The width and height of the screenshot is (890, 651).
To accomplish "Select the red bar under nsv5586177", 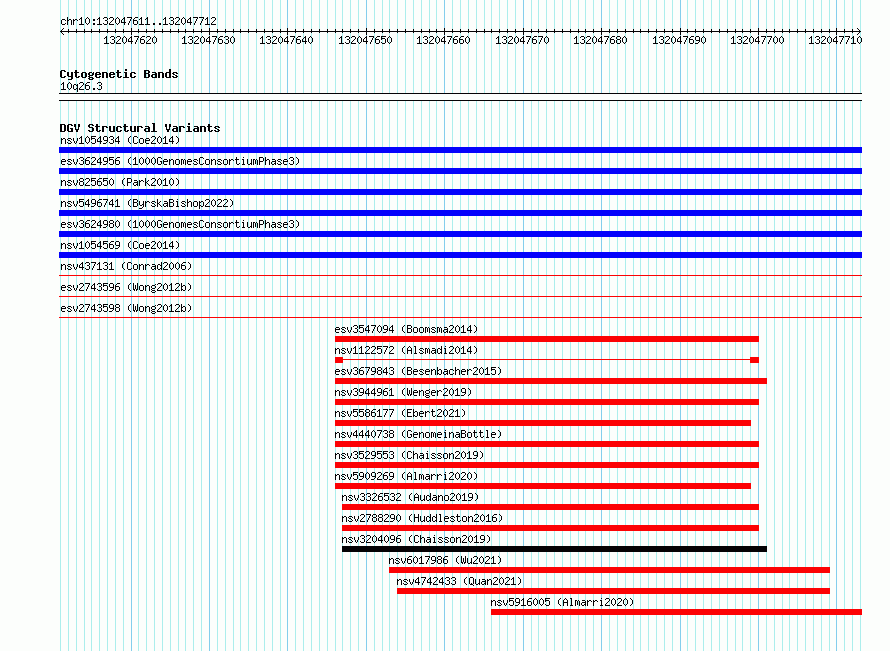I will pos(543,423).
